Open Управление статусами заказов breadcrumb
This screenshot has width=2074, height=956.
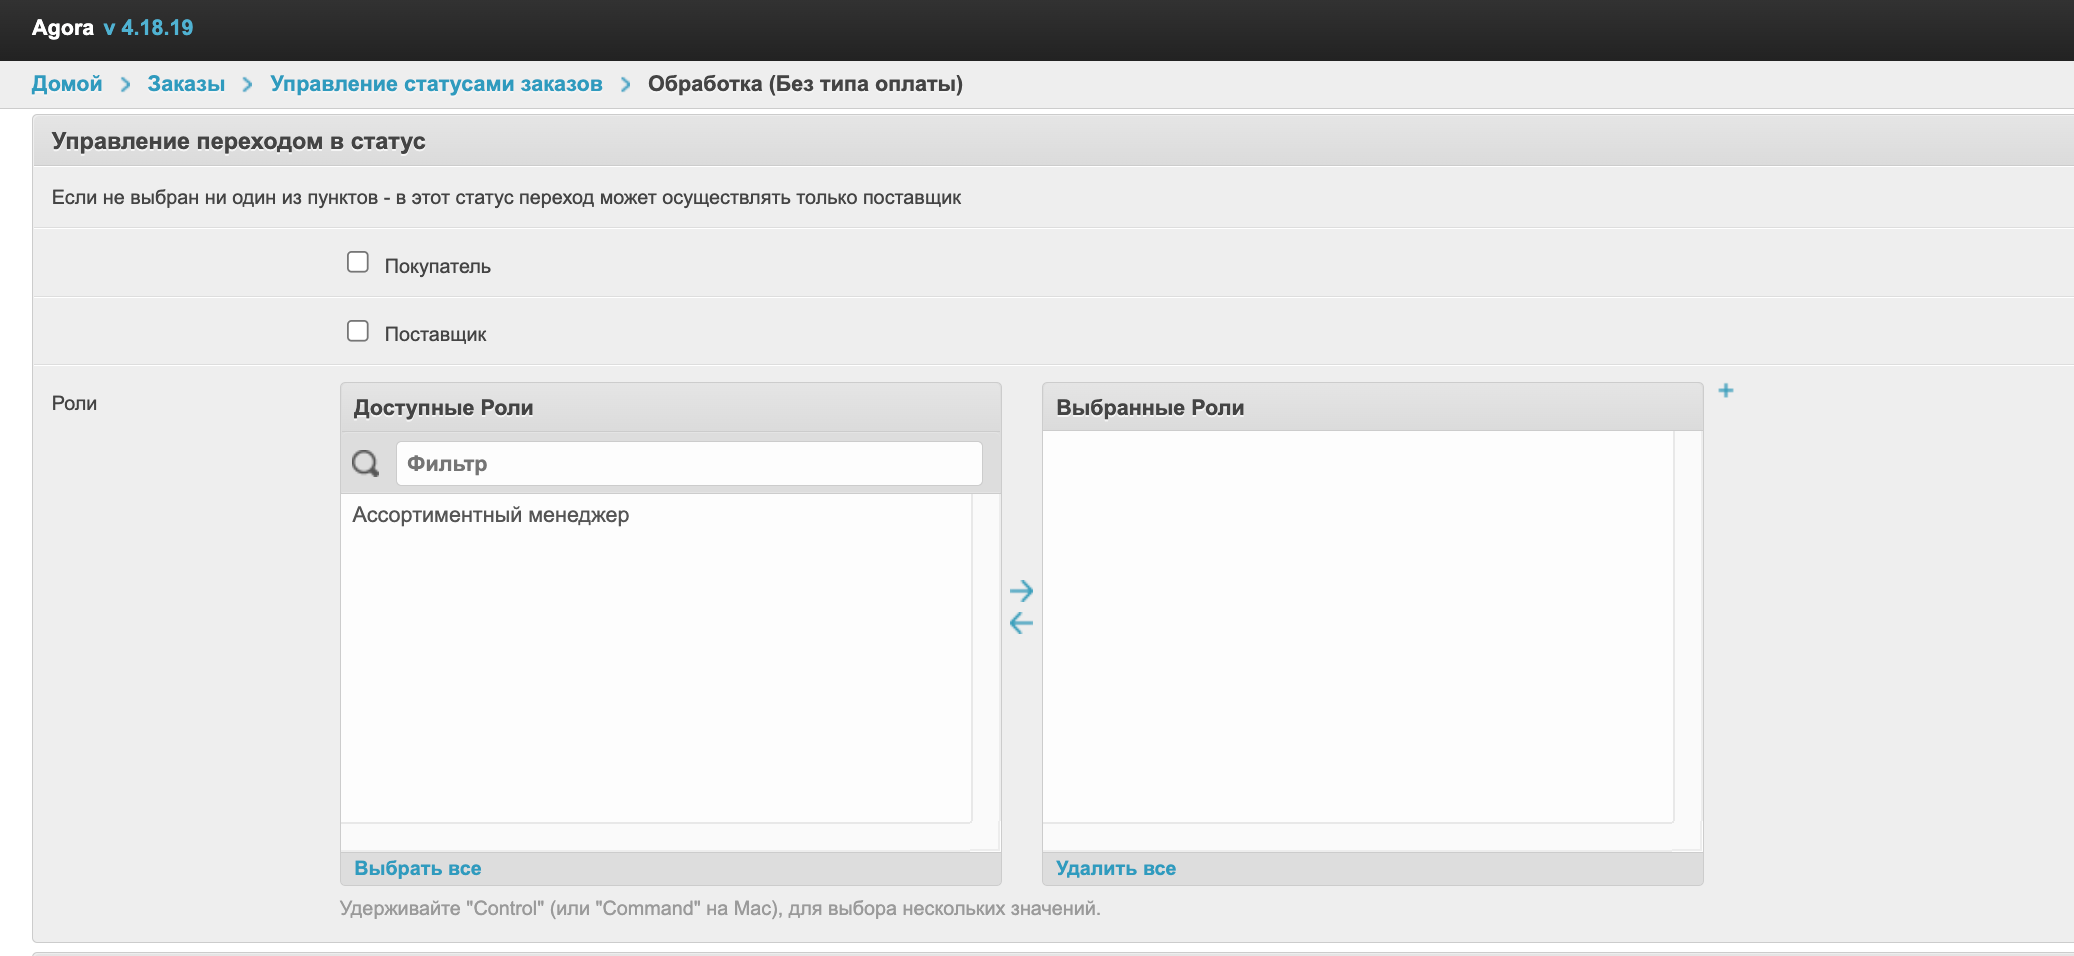[x=436, y=84]
